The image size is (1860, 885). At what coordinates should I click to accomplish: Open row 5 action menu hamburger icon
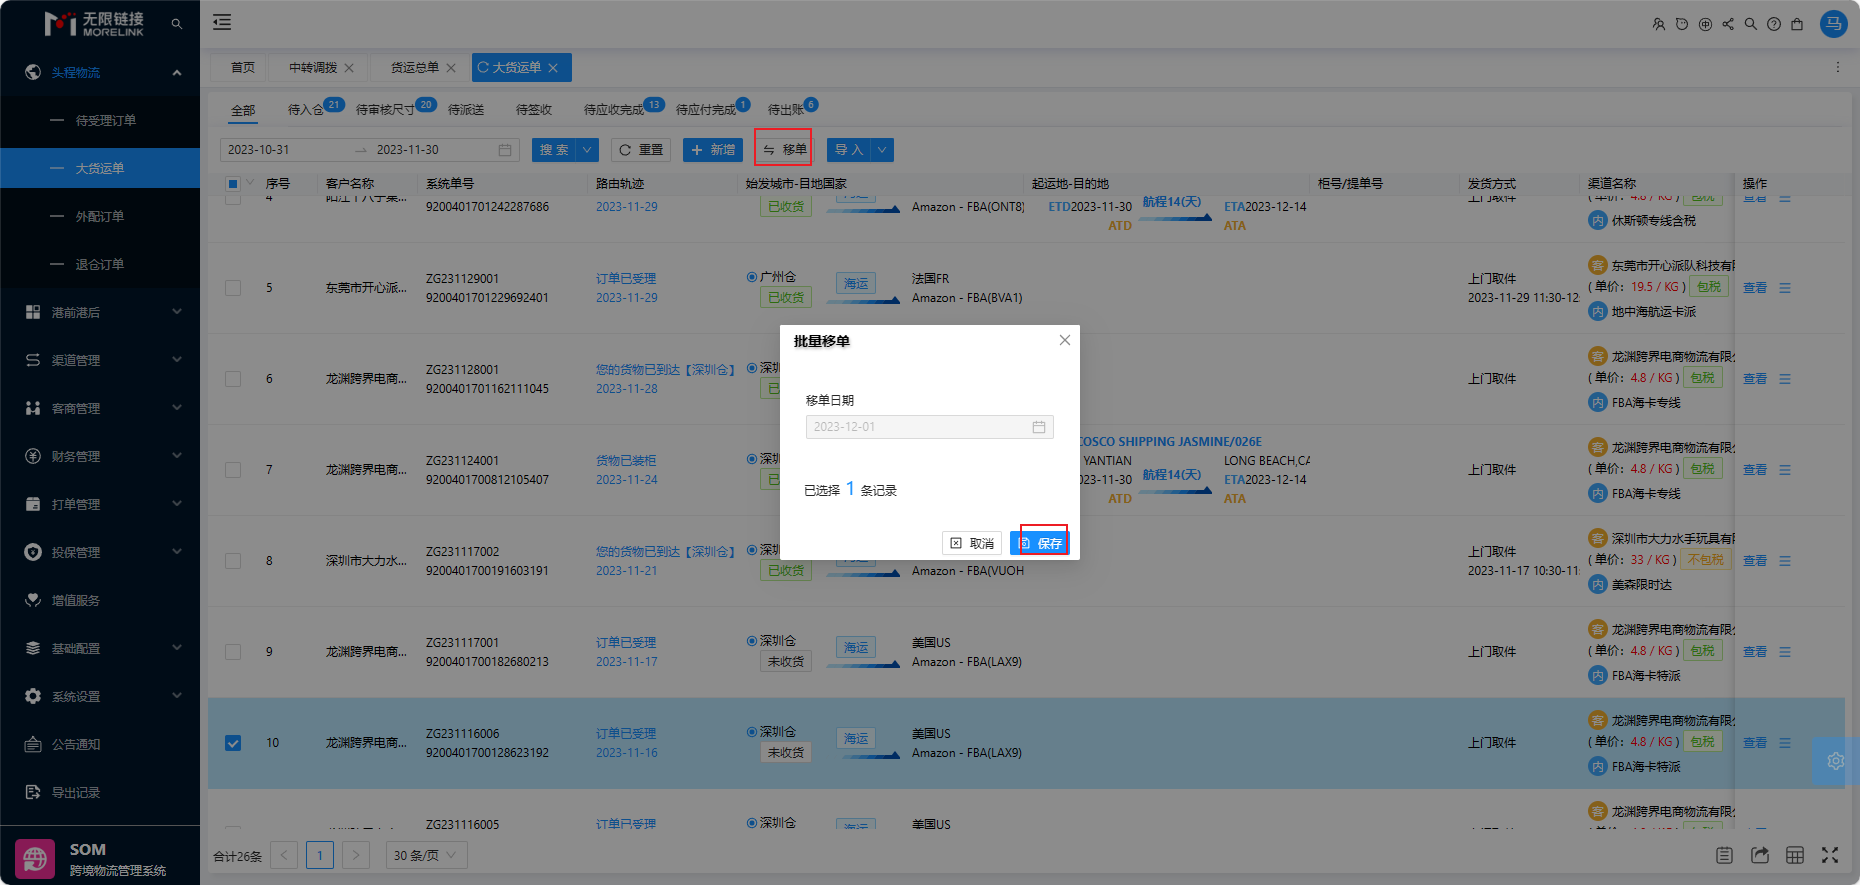click(1785, 288)
